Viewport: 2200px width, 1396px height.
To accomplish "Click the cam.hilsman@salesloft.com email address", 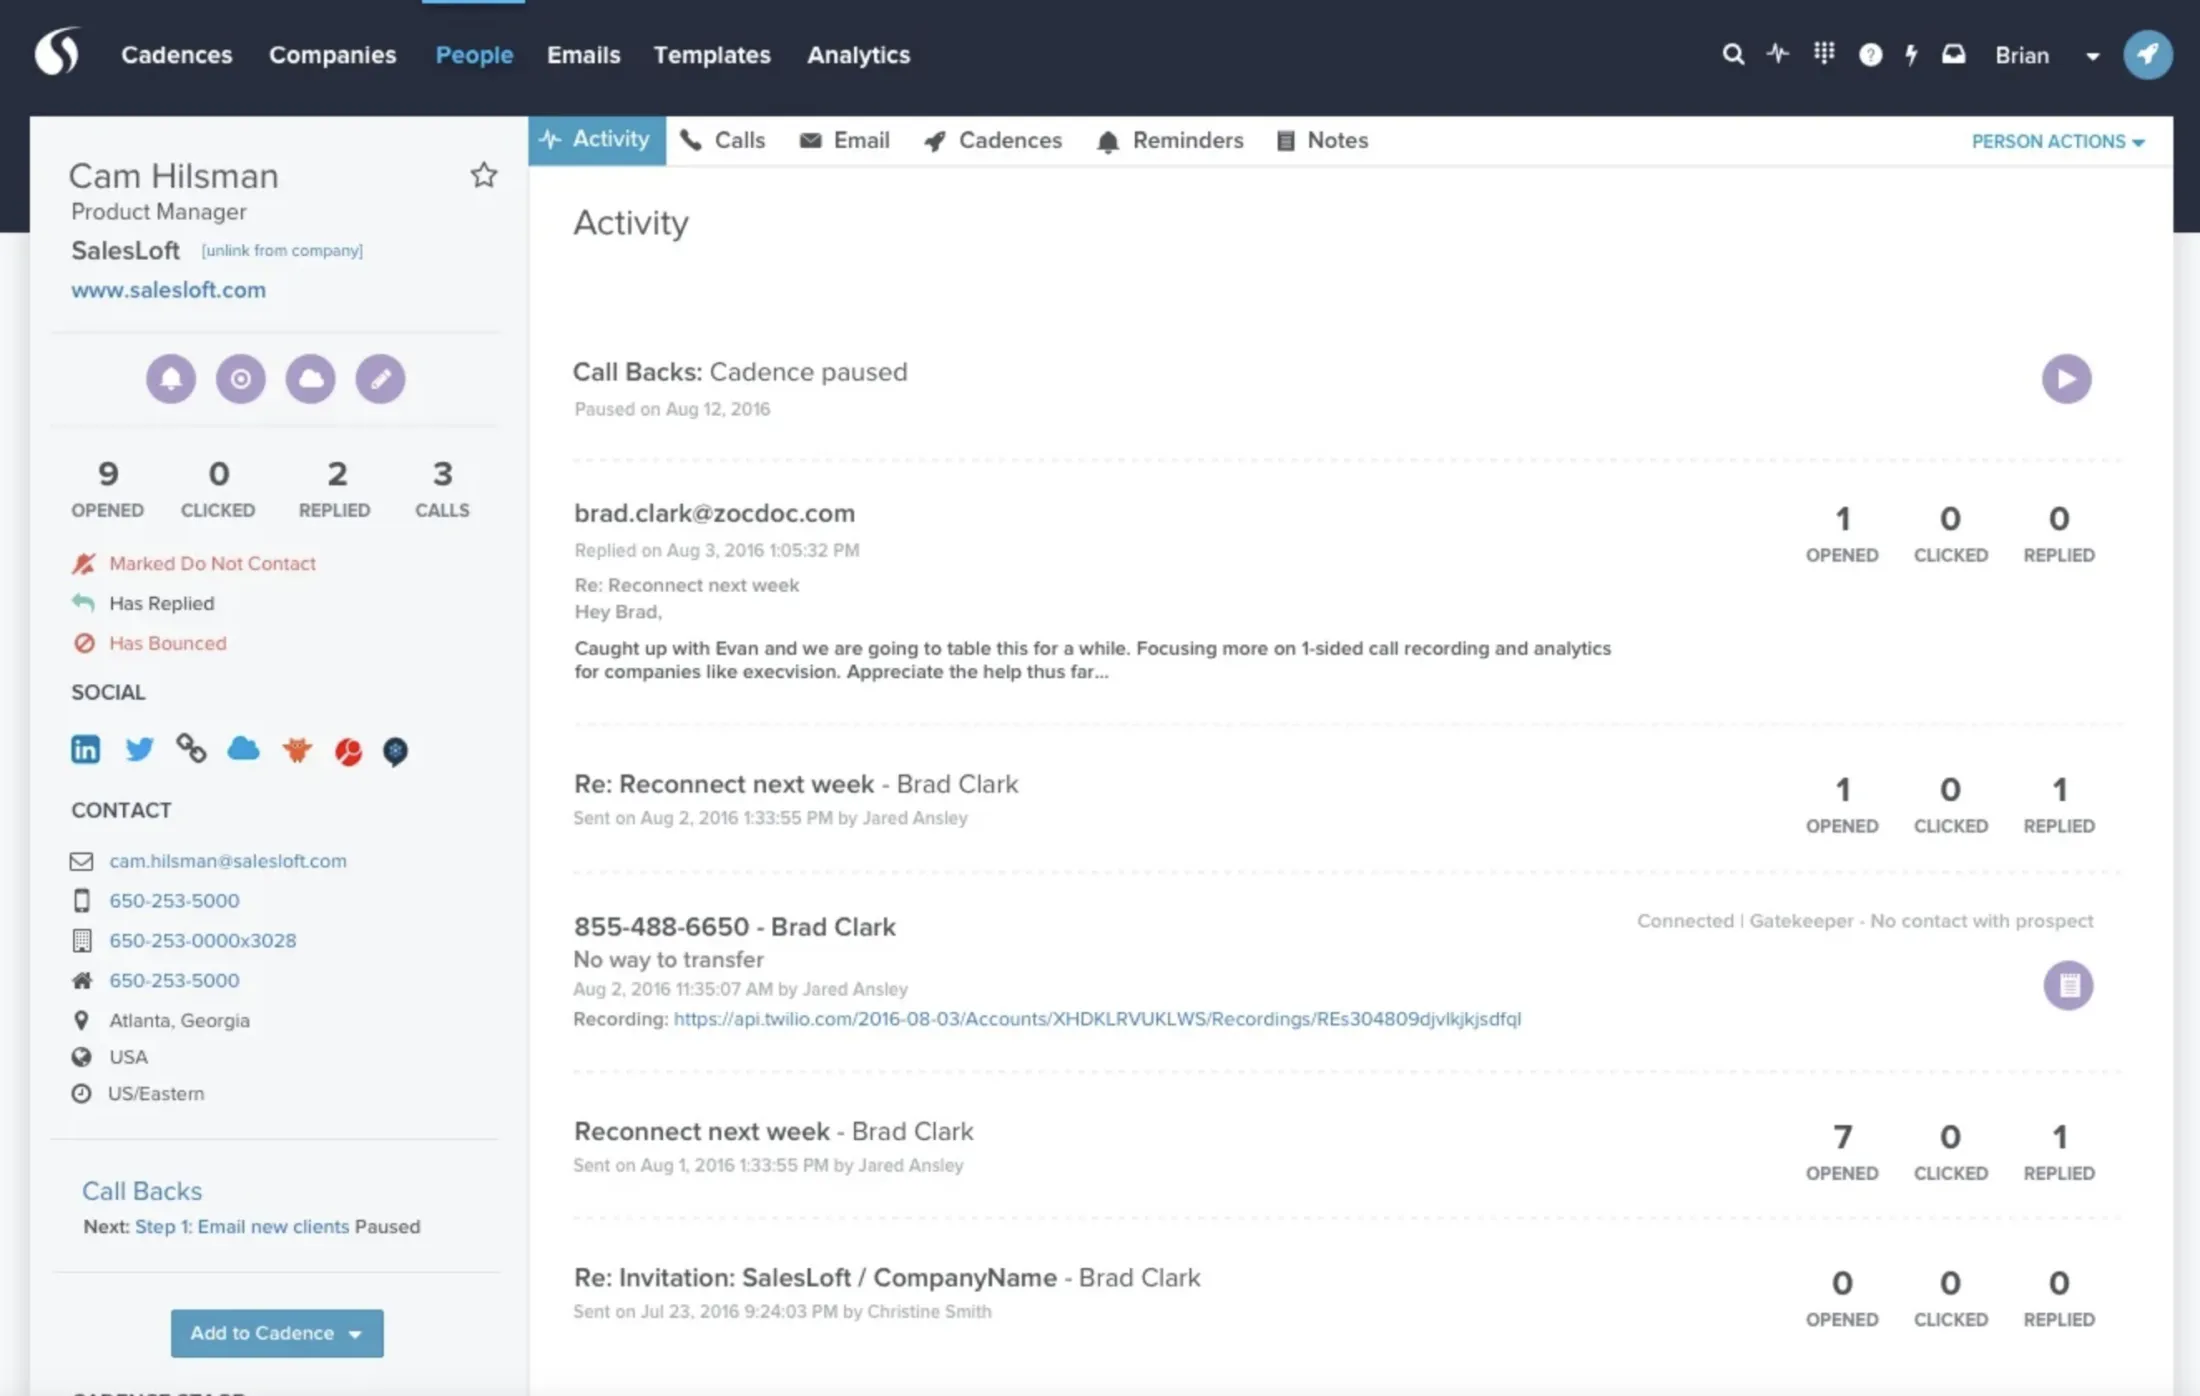I will (228, 861).
